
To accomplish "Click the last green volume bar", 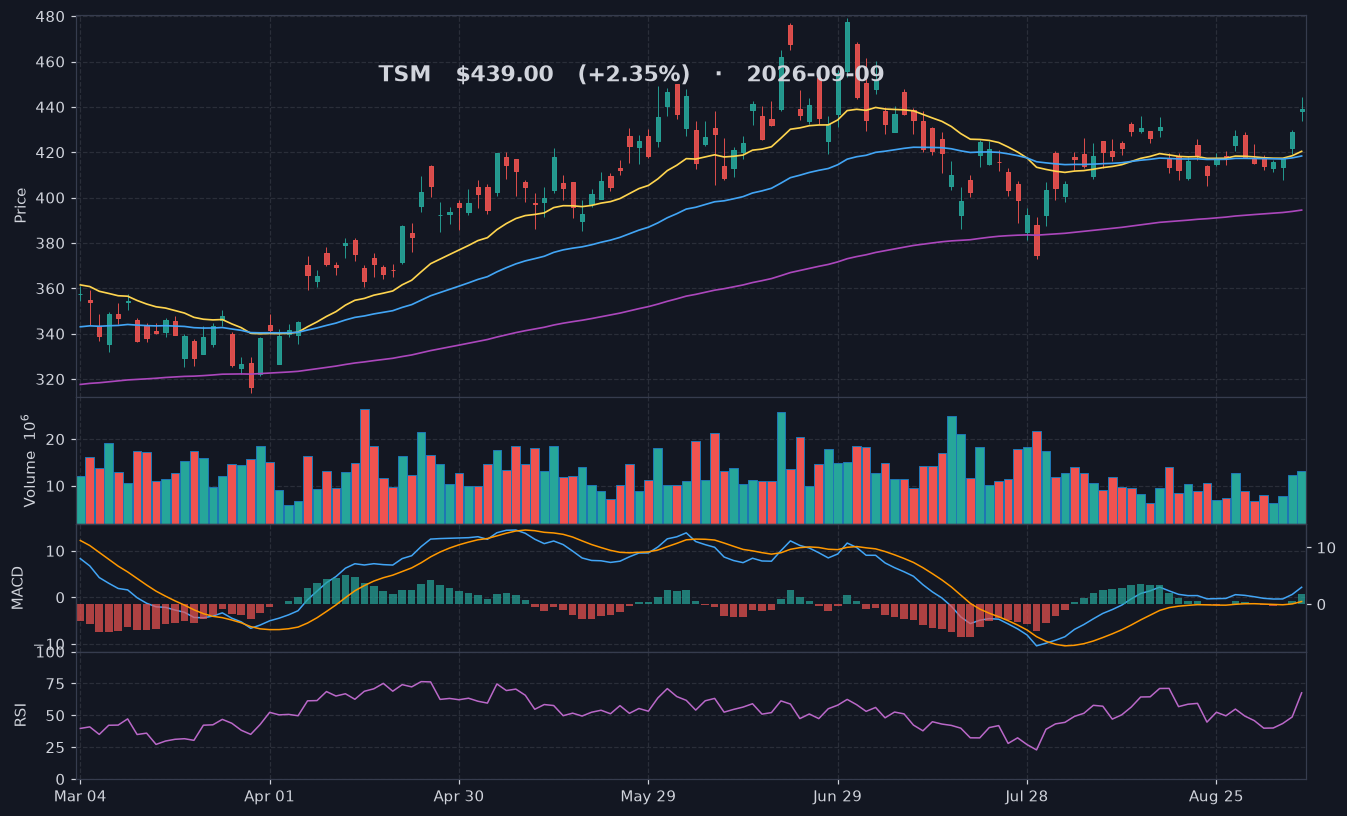I will coord(1302,497).
